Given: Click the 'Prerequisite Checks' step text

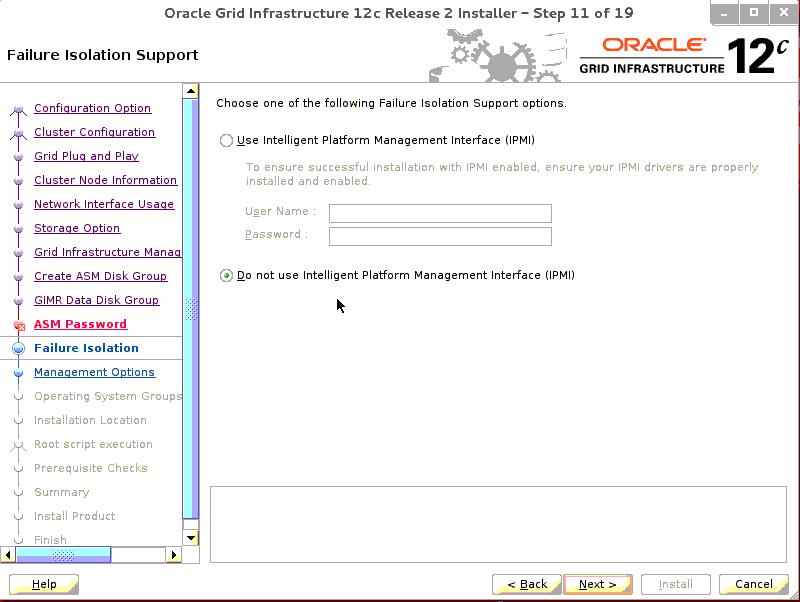Looking at the screenshot, I should pyautogui.click(x=91, y=468).
